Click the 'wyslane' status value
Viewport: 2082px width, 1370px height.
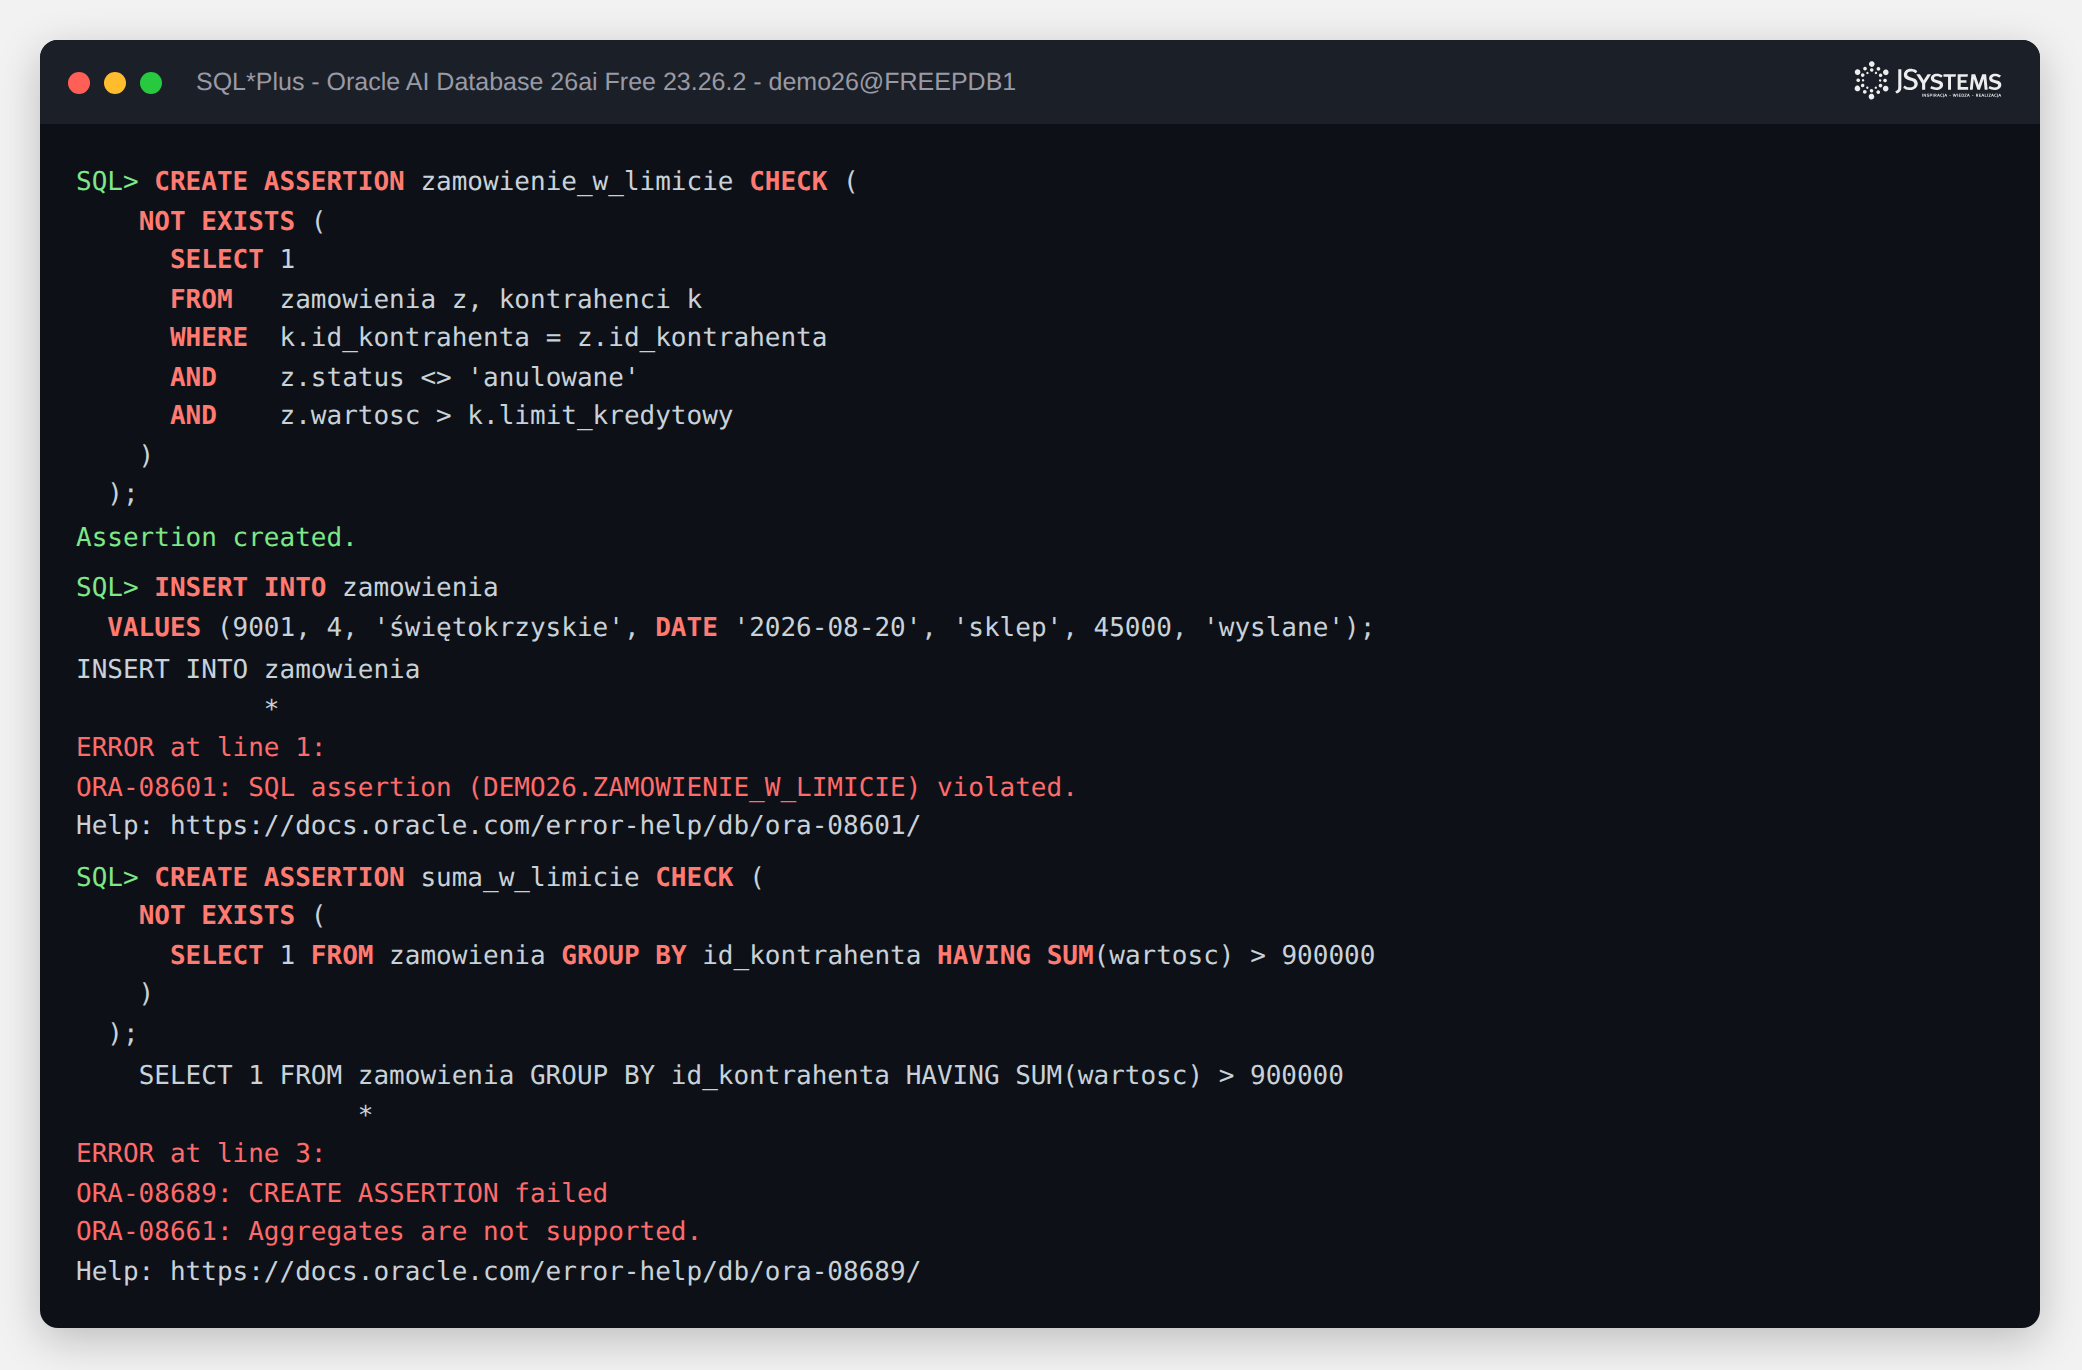click(1273, 628)
